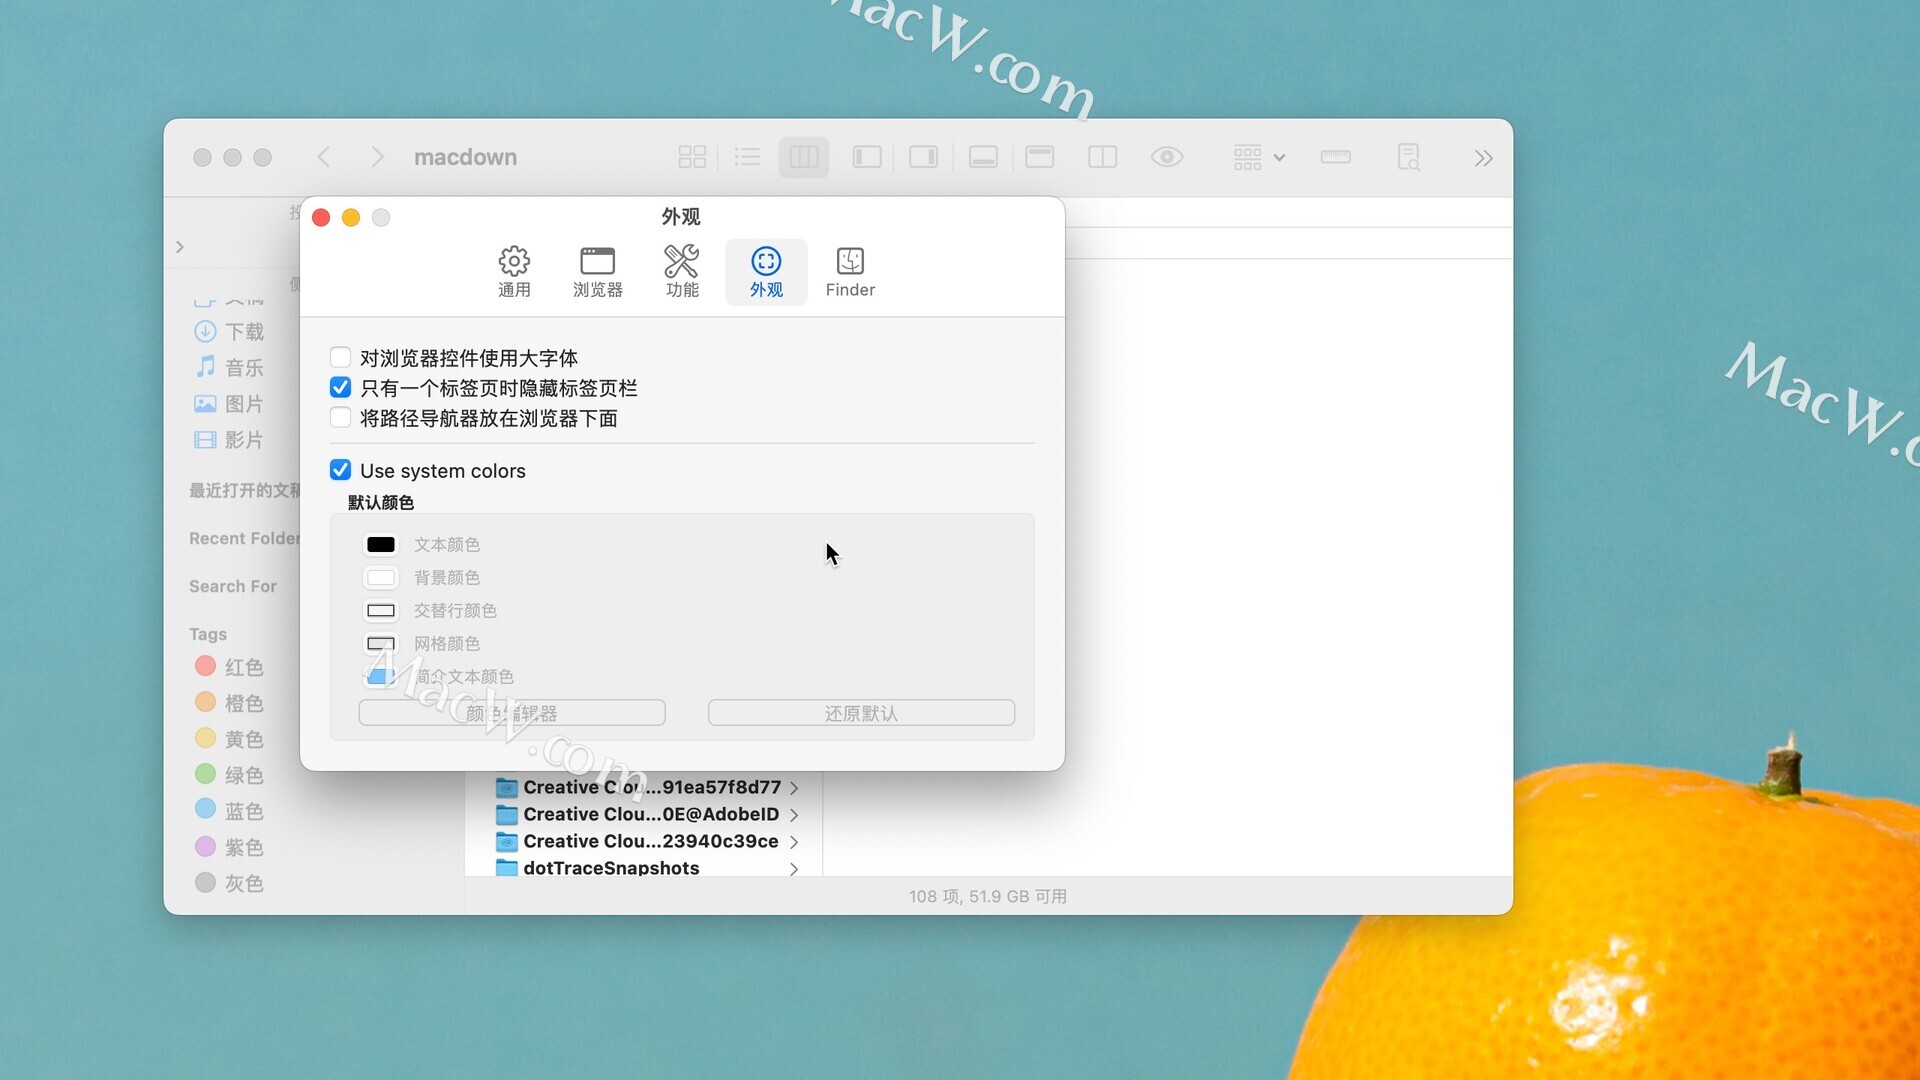Click the macdown window title

465,157
